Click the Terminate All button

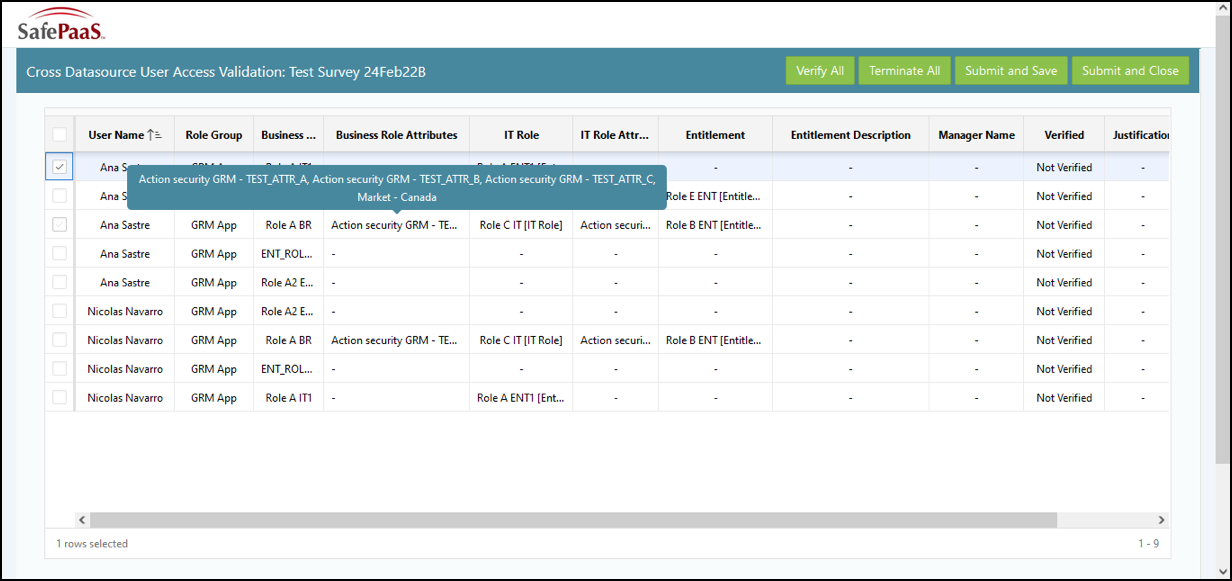point(904,71)
